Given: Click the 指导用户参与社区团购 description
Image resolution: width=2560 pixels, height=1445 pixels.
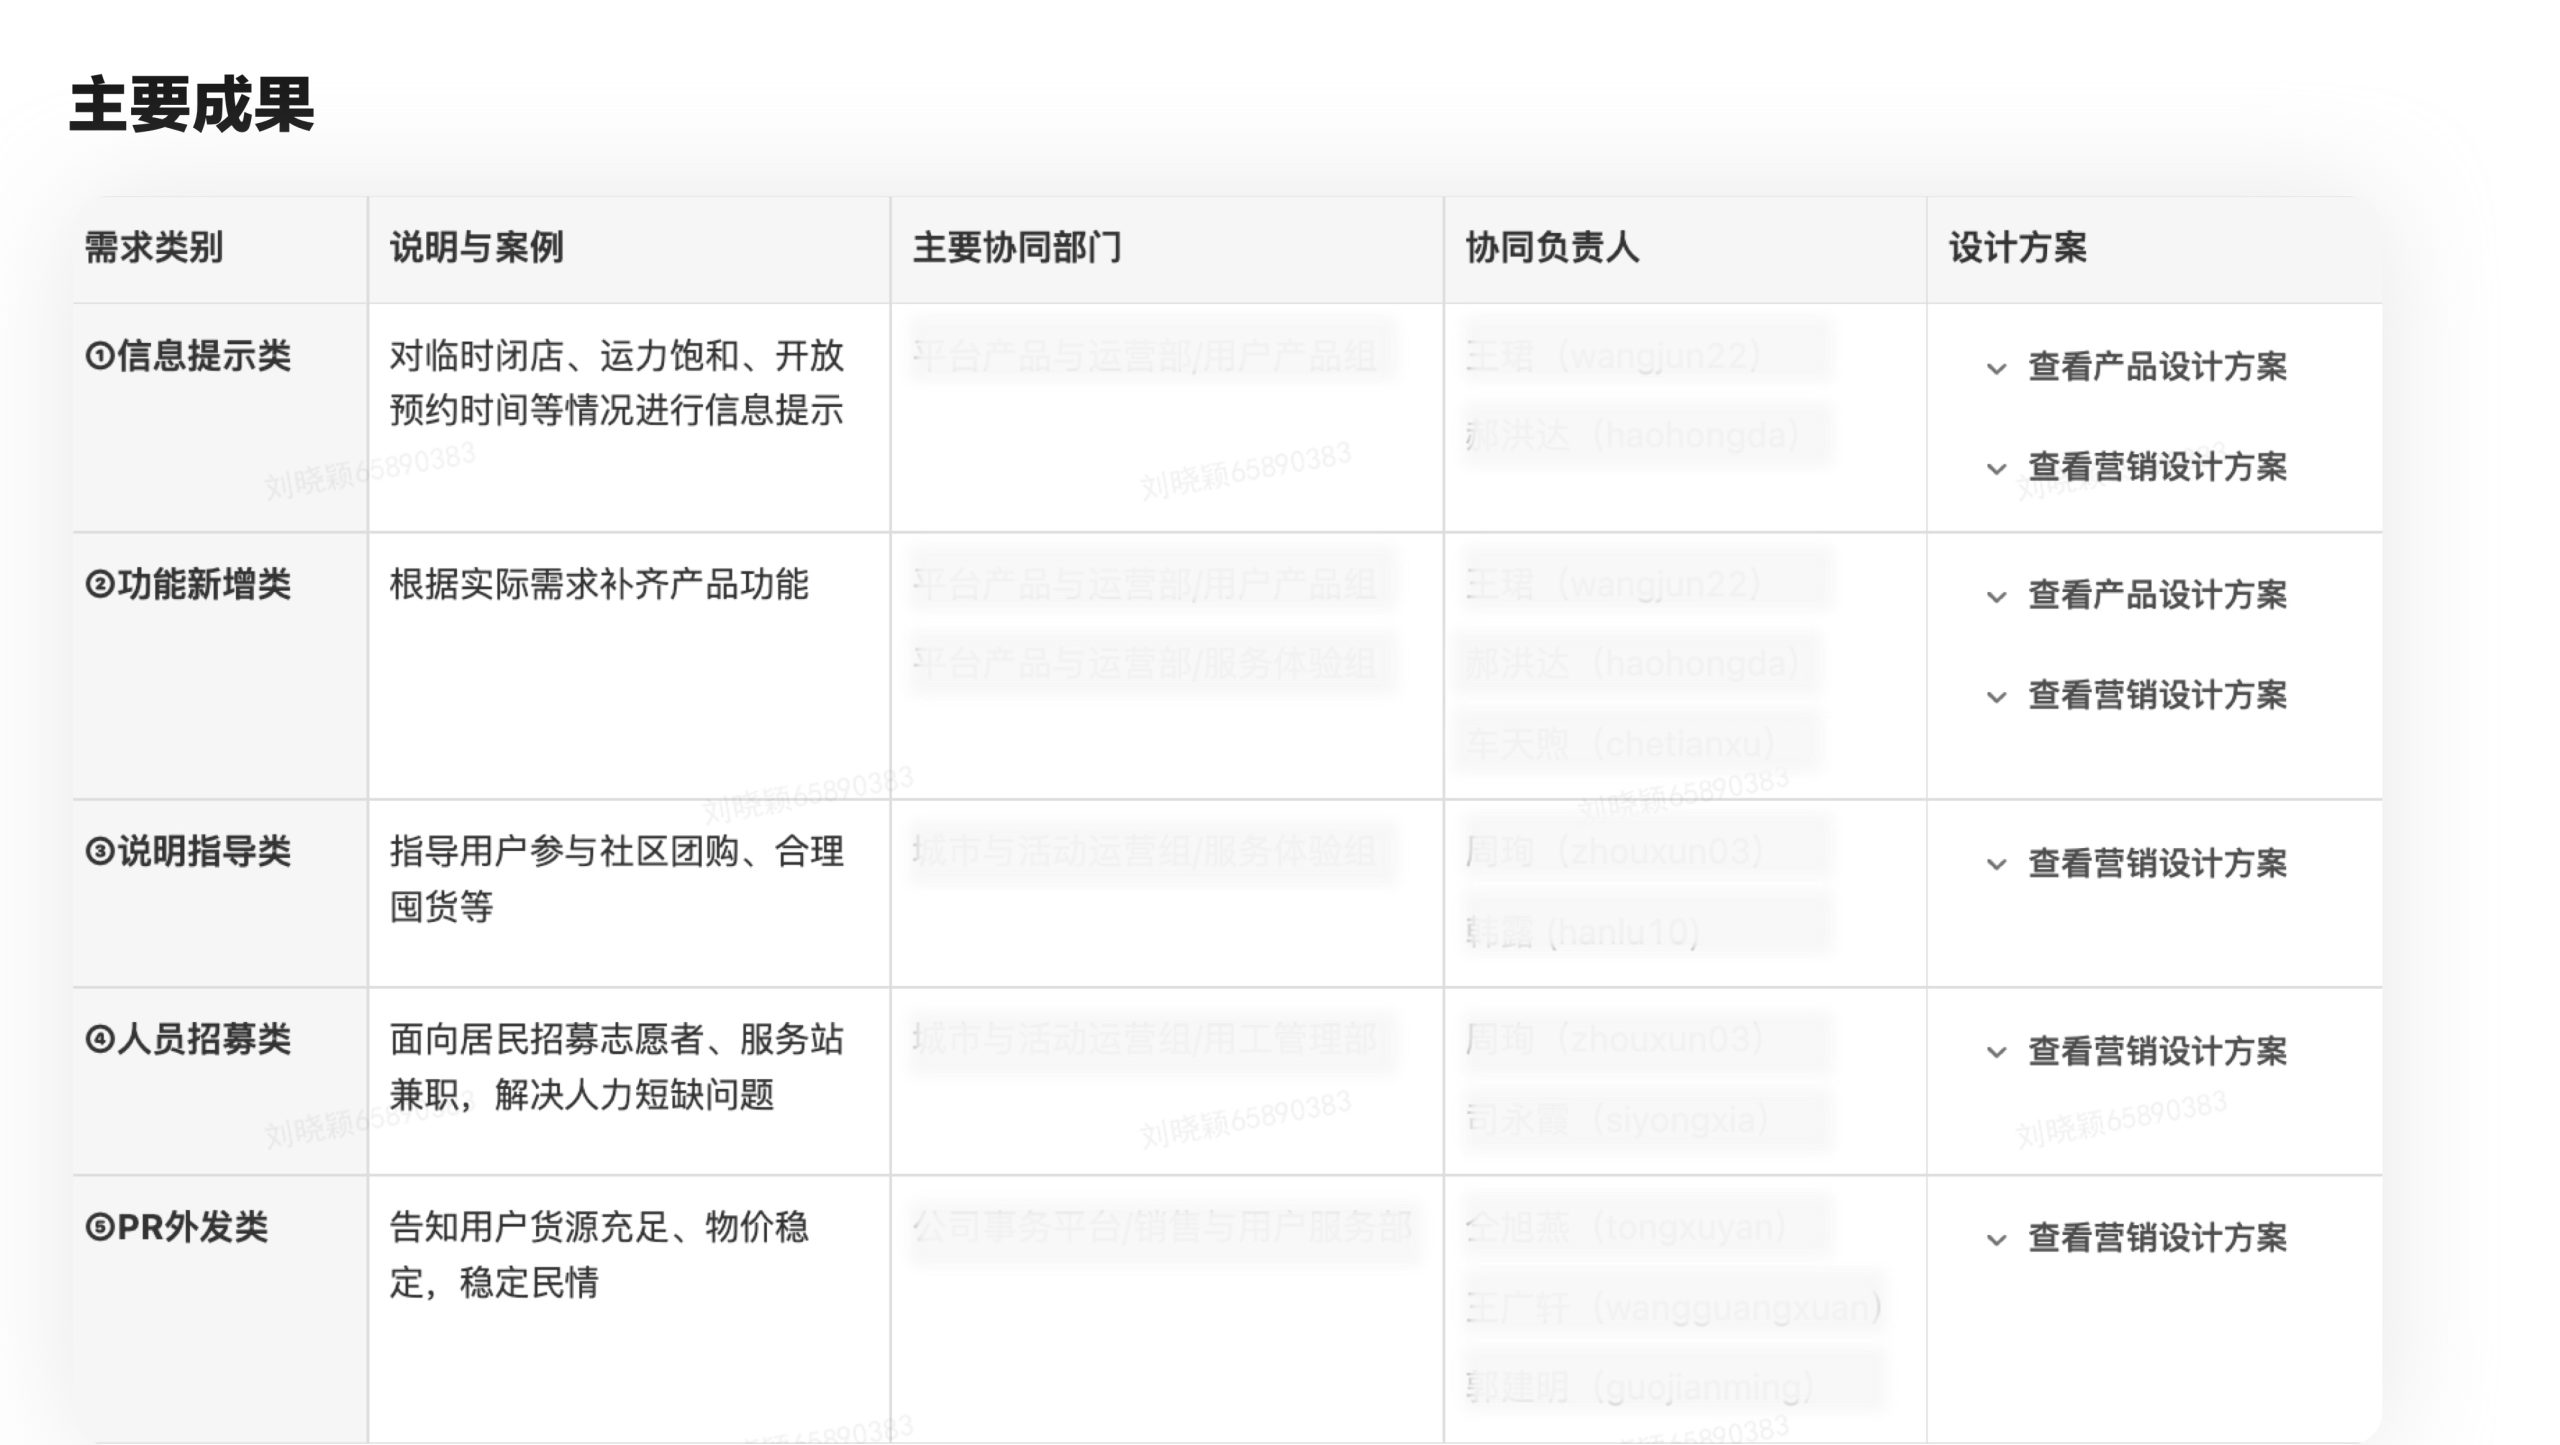Looking at the screenshot, I should (x=616, y=879).
